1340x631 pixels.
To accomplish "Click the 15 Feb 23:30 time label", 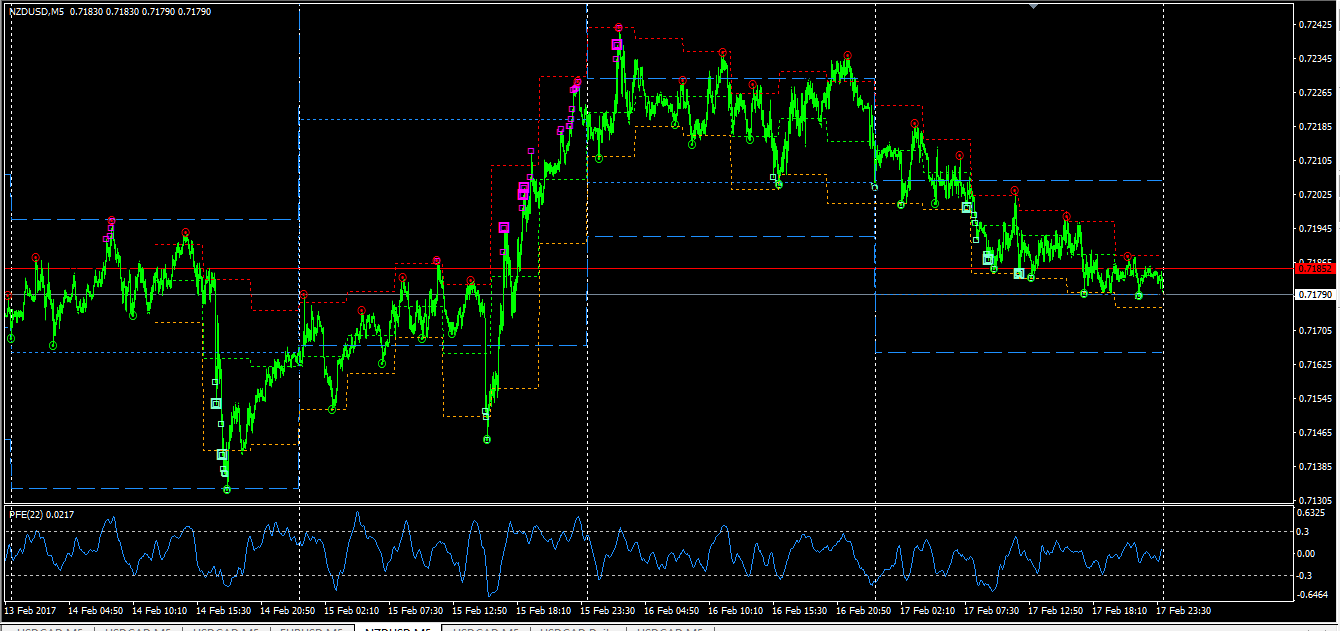I will pyautogui.click(x=607, y=609).
